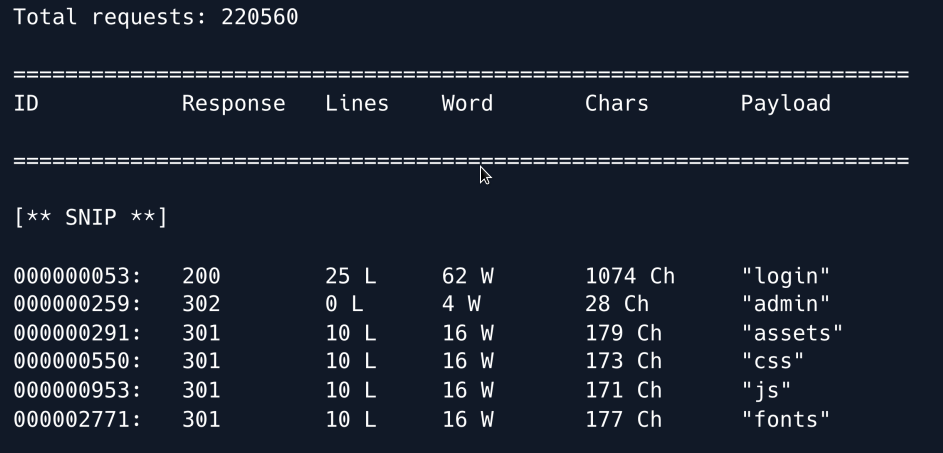943x453 pixels.
Task: Select the "login" payload entry
Action: (786, 276)
